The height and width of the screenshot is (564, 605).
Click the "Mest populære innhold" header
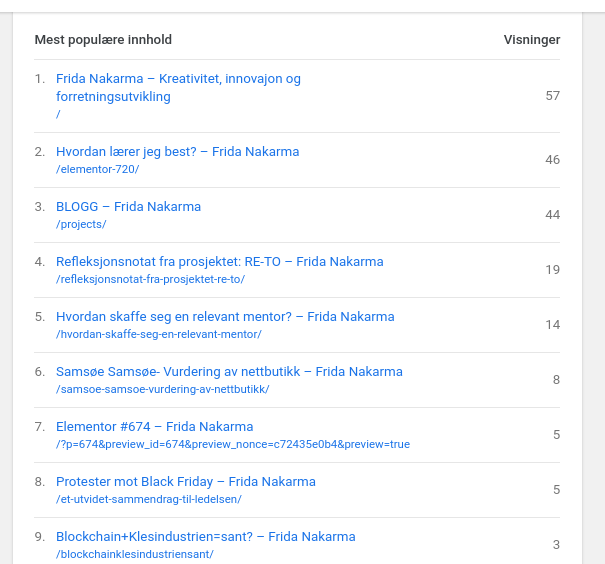click(103, 40)
